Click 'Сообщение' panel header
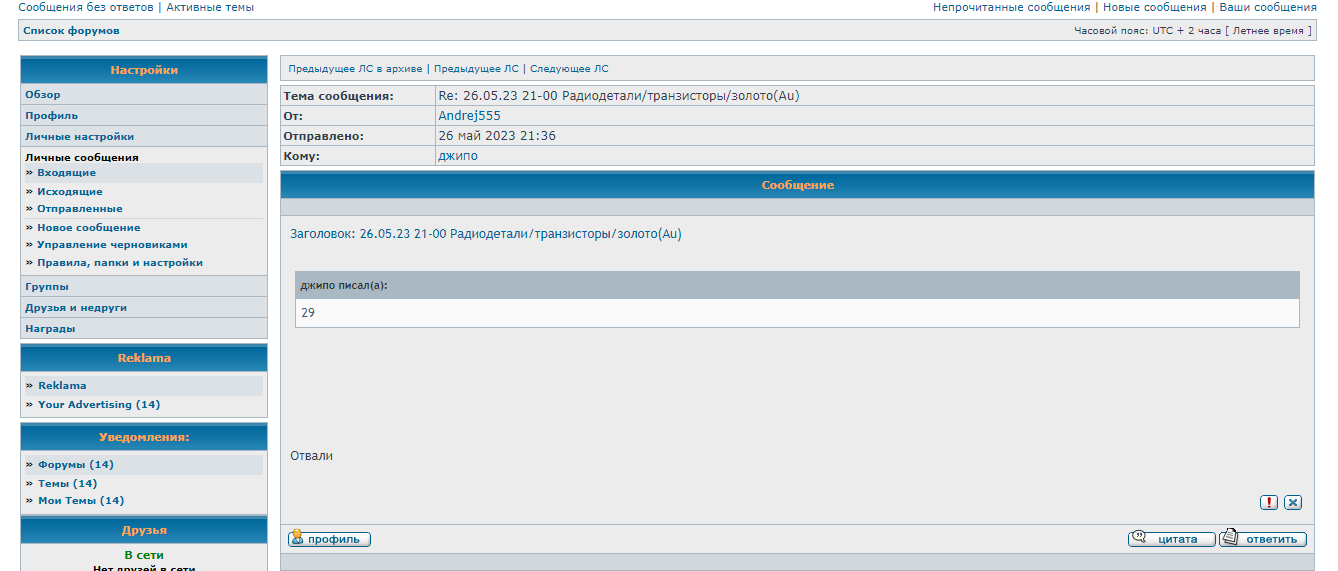Screen dimensions: 1338x571 tap(797, 185)
